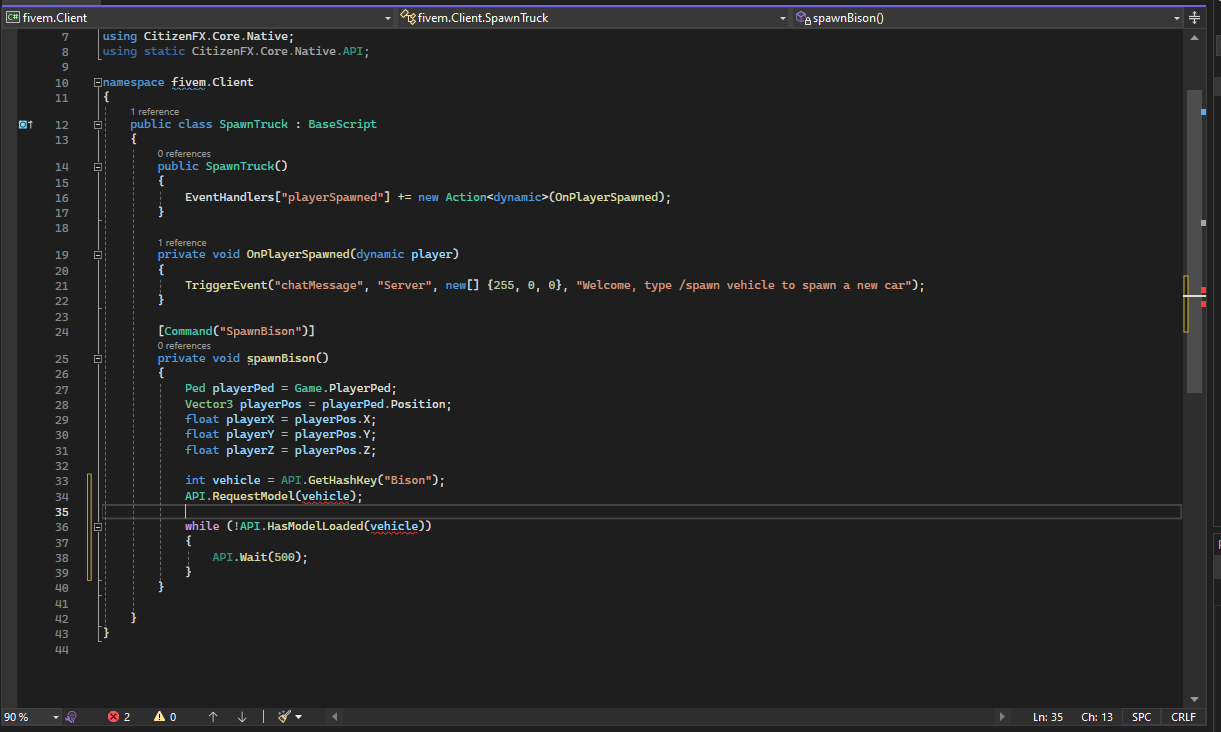The height and width of the screenshot is (732, 1221).
Task: Set a breakpoint in margin beside line 21
Action: 25,285
